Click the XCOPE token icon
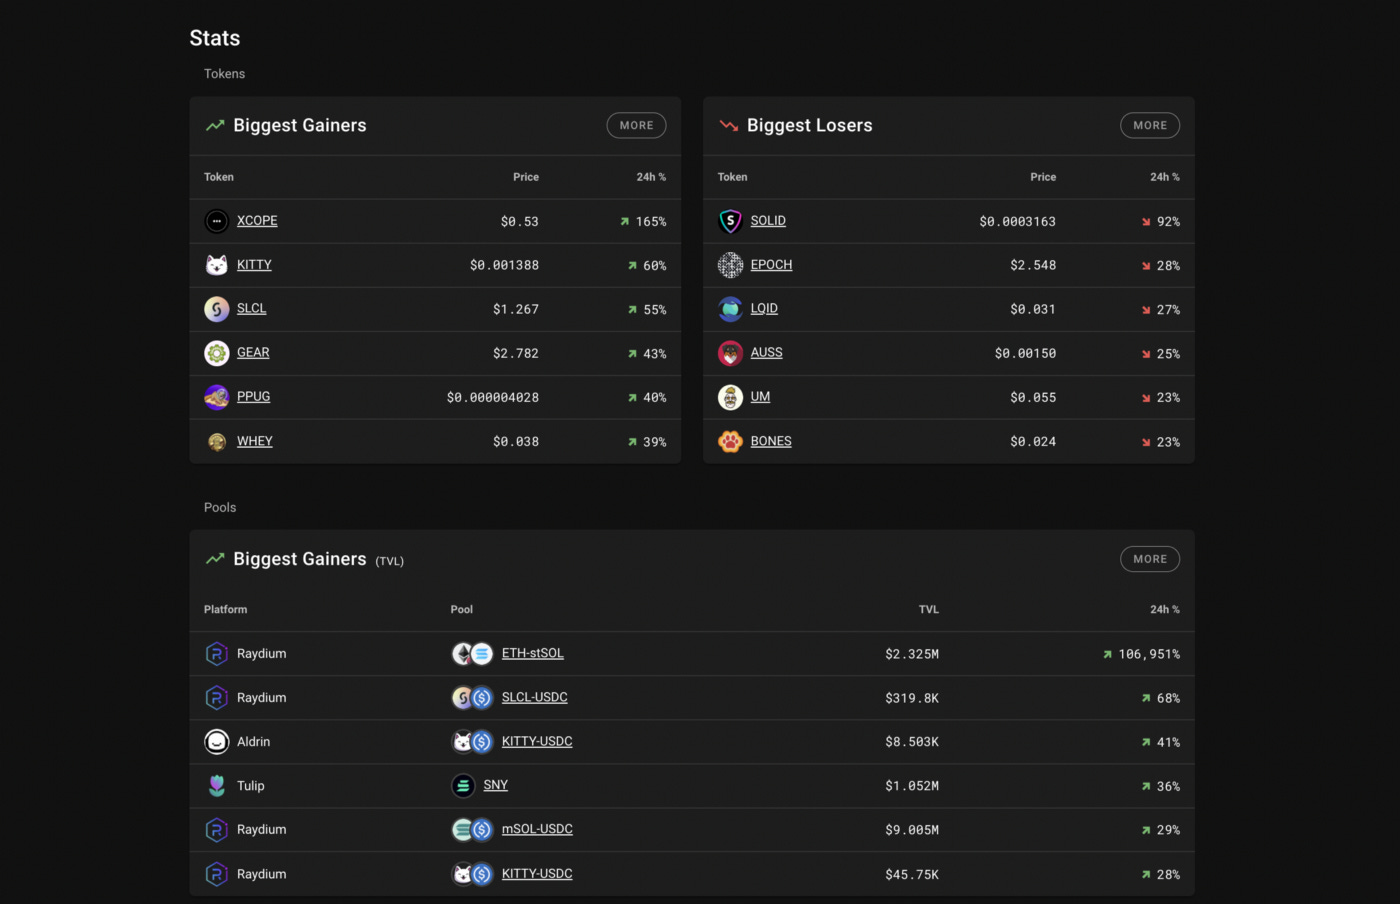This screenshot has height=904, width=1400. click(216, 221)
